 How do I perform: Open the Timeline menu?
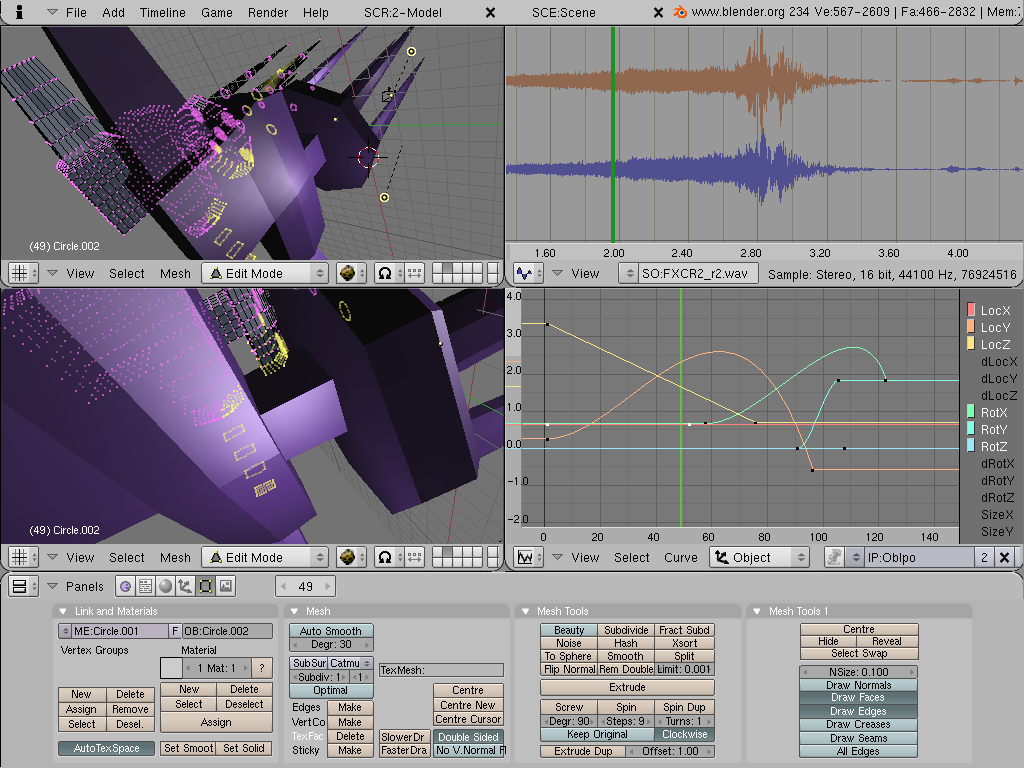coord(162,12)
